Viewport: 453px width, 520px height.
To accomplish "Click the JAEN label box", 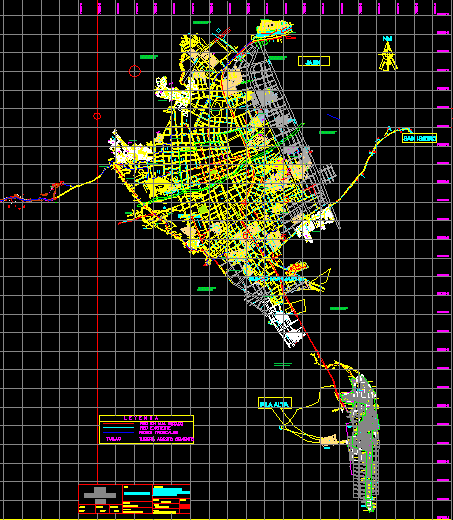I will (x=314, y=61).
